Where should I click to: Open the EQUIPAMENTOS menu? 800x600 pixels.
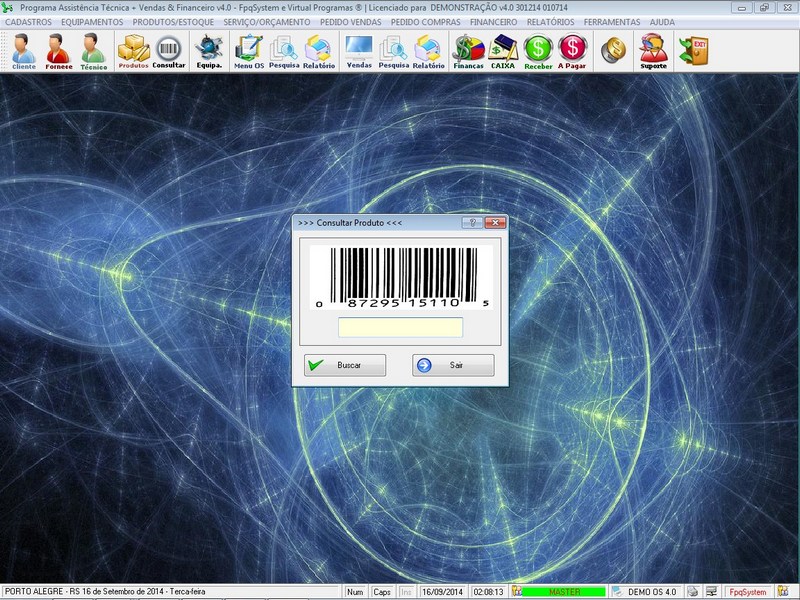(92, 22)
